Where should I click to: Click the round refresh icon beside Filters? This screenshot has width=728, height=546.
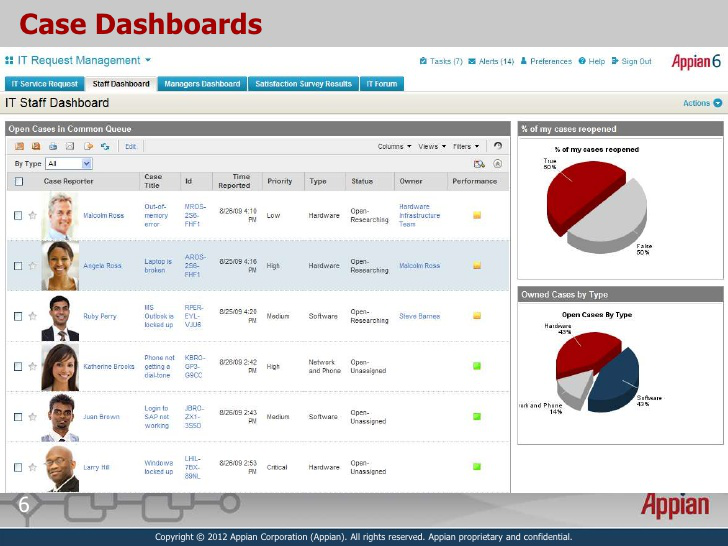pos(497,146)
